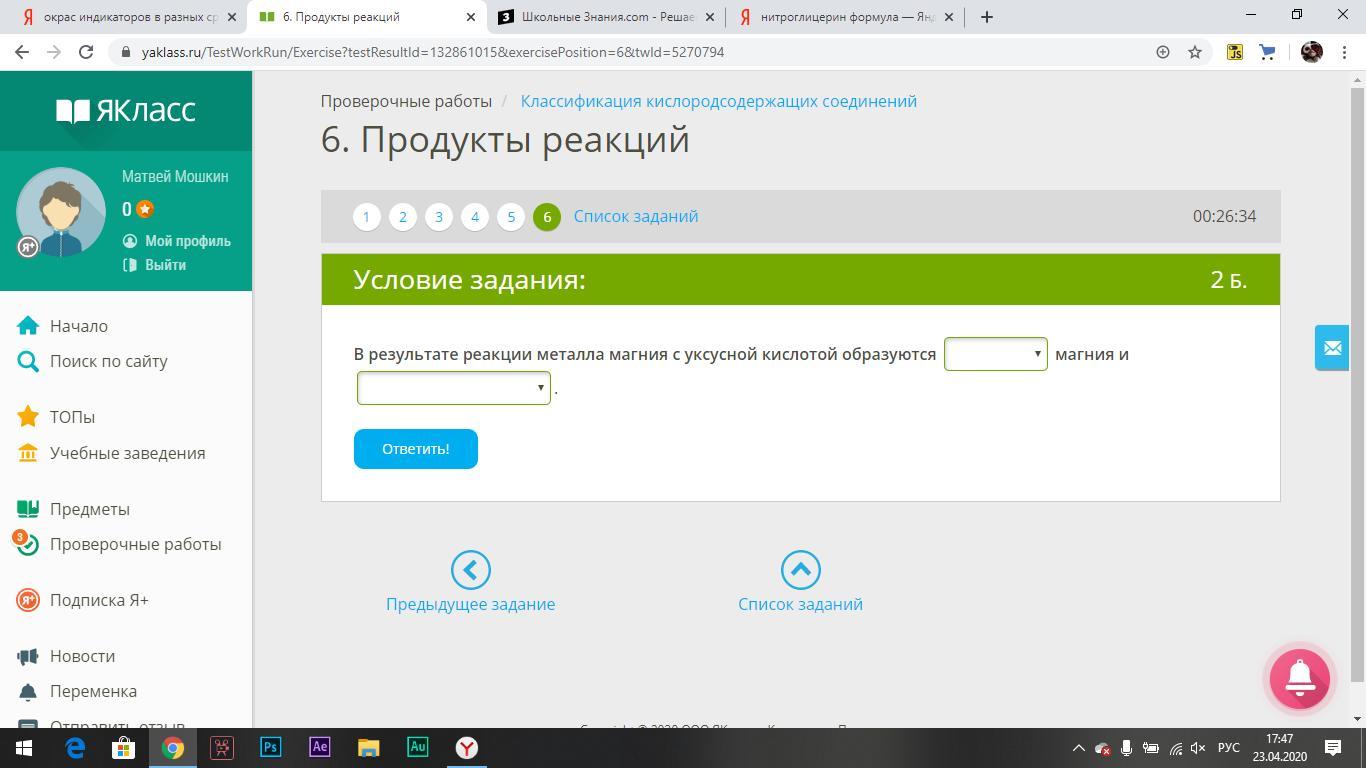Click the Предыдущее задание link
1366x768 pixels.
[470, 604]
